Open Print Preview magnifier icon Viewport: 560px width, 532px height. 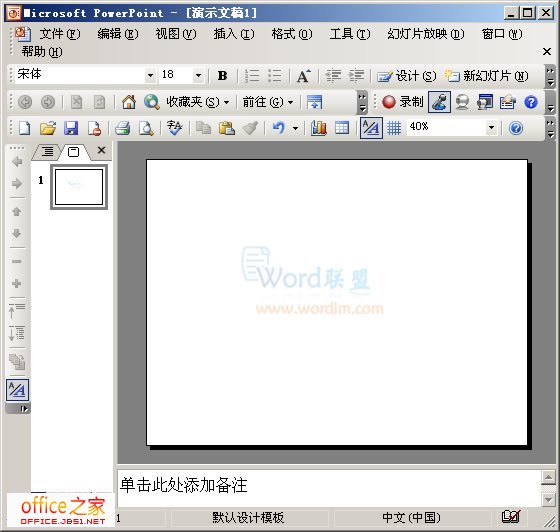coord(146,128)
